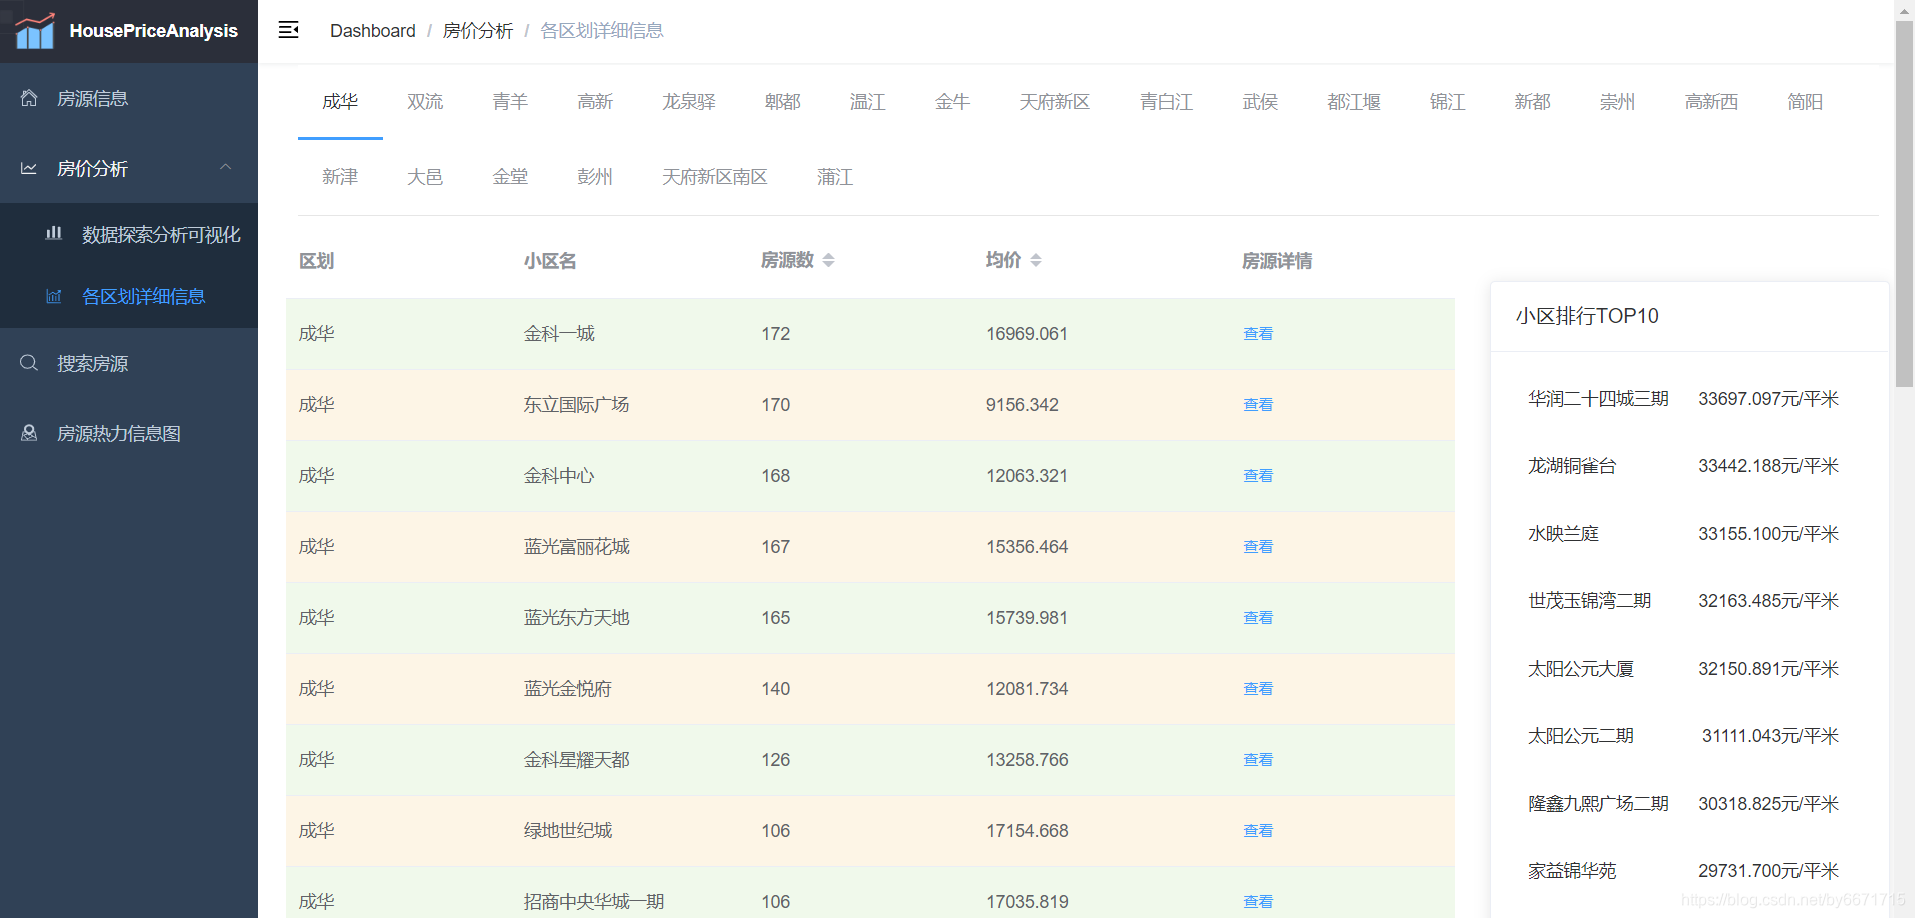Select the home icon beside 房源信息
Screen dimensions: 1915x918
[28, 97]
